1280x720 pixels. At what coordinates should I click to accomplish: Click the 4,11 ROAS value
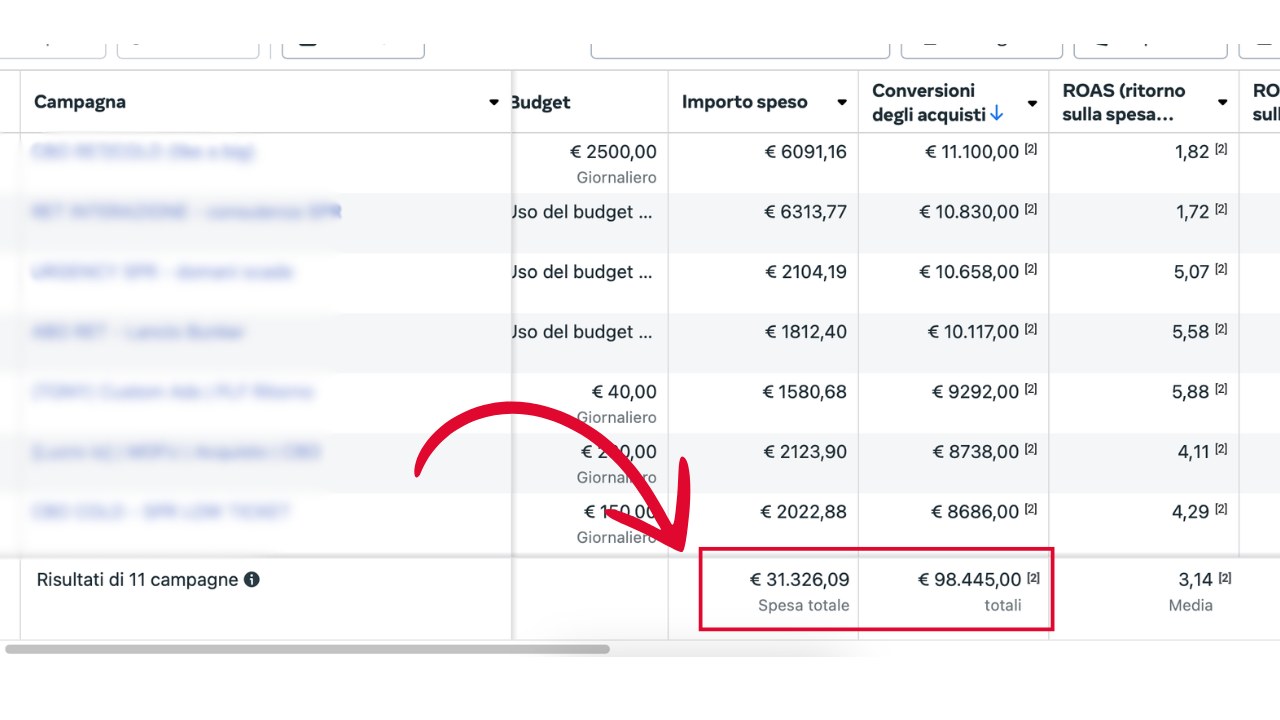tap(1193, 452)
